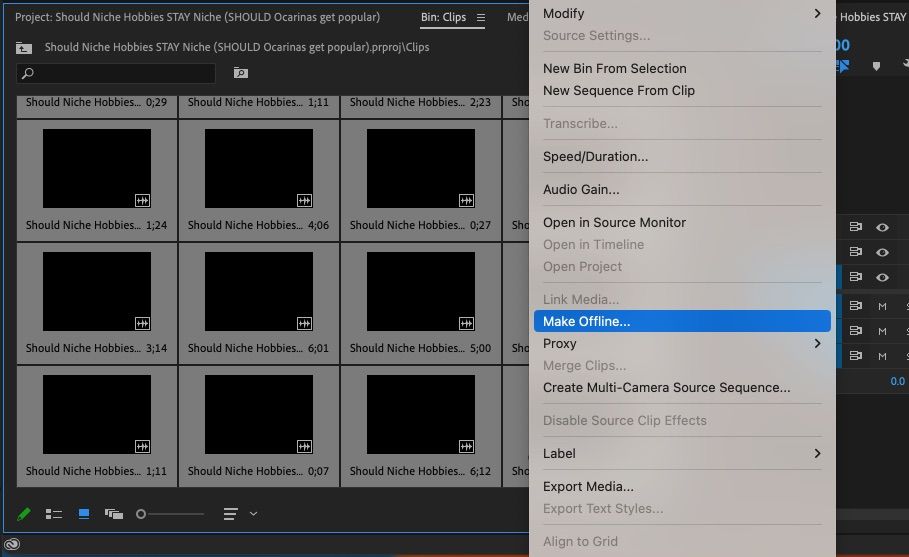
Task: Expand the Proxy submenu arrow
Action: click(x=817, y=344)
